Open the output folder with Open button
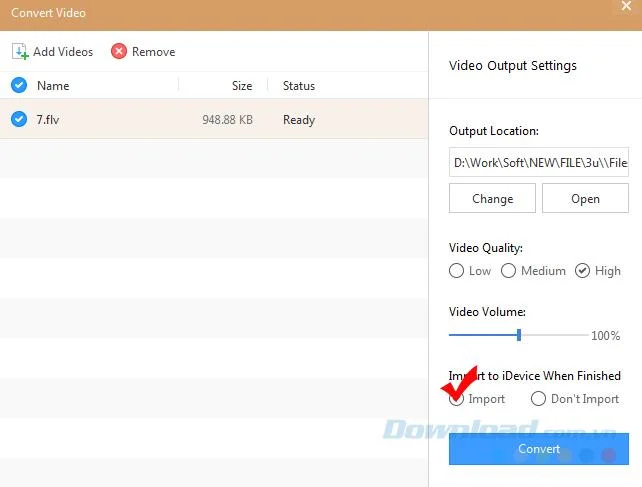The width and height of the screenshot is (642, 487). pyautogui.click(x=585, y=198)
